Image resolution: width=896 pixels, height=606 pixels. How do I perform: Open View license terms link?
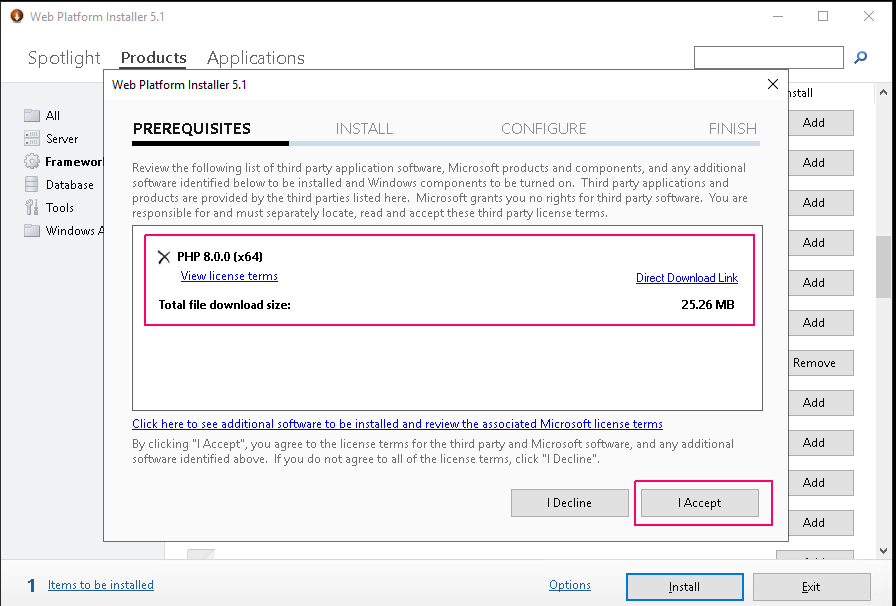pos(229,276)
